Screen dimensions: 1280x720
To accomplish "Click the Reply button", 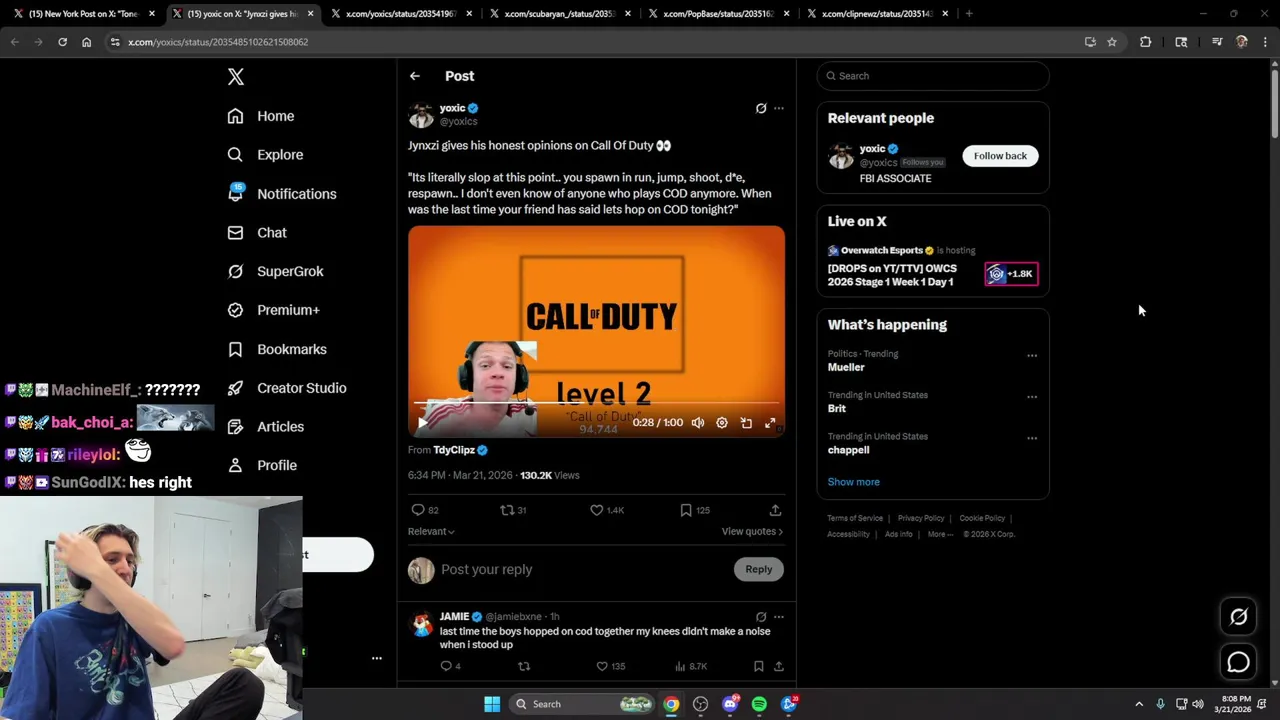I will [x=759, y=569].
